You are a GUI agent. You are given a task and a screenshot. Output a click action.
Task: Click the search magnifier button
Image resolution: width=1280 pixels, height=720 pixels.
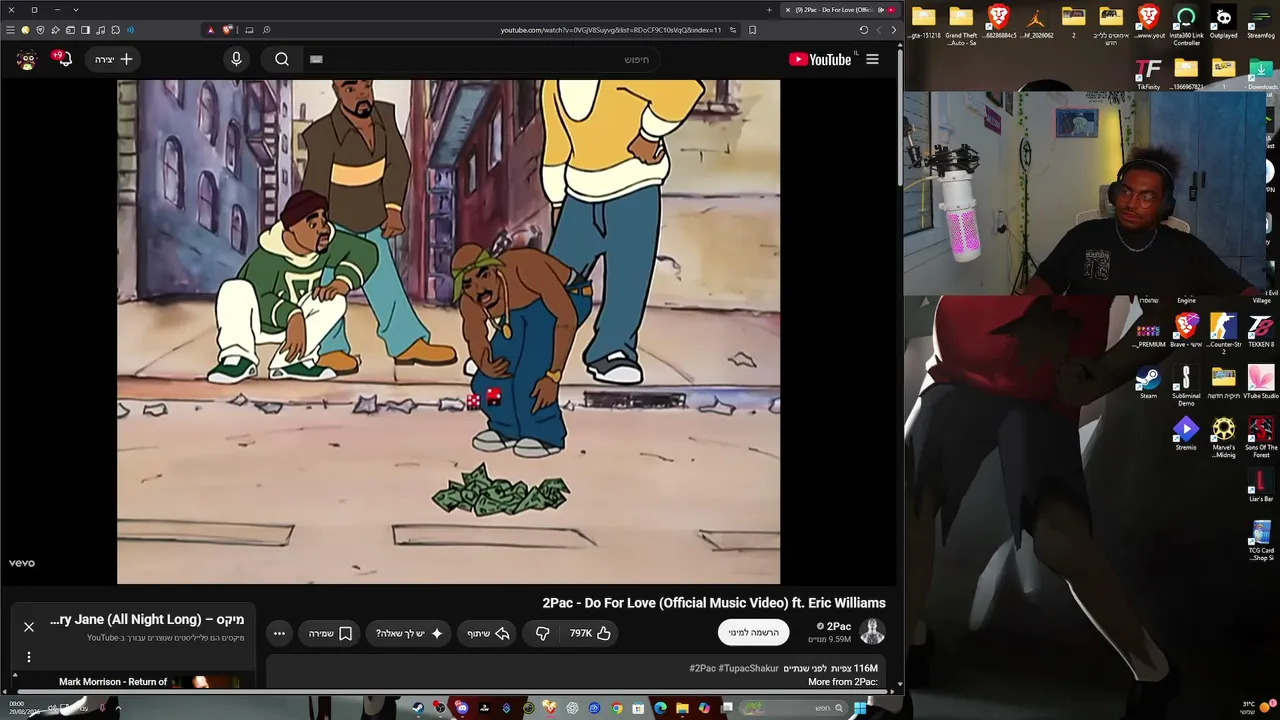coord(282,59)
